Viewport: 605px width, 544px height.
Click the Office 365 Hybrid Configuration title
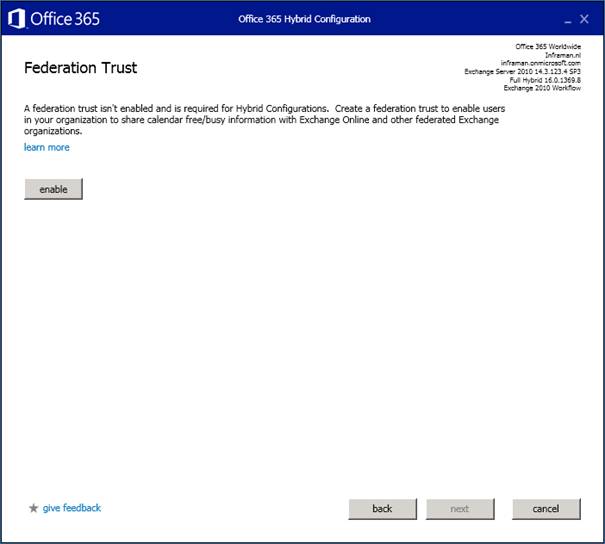tap(304, 19)
